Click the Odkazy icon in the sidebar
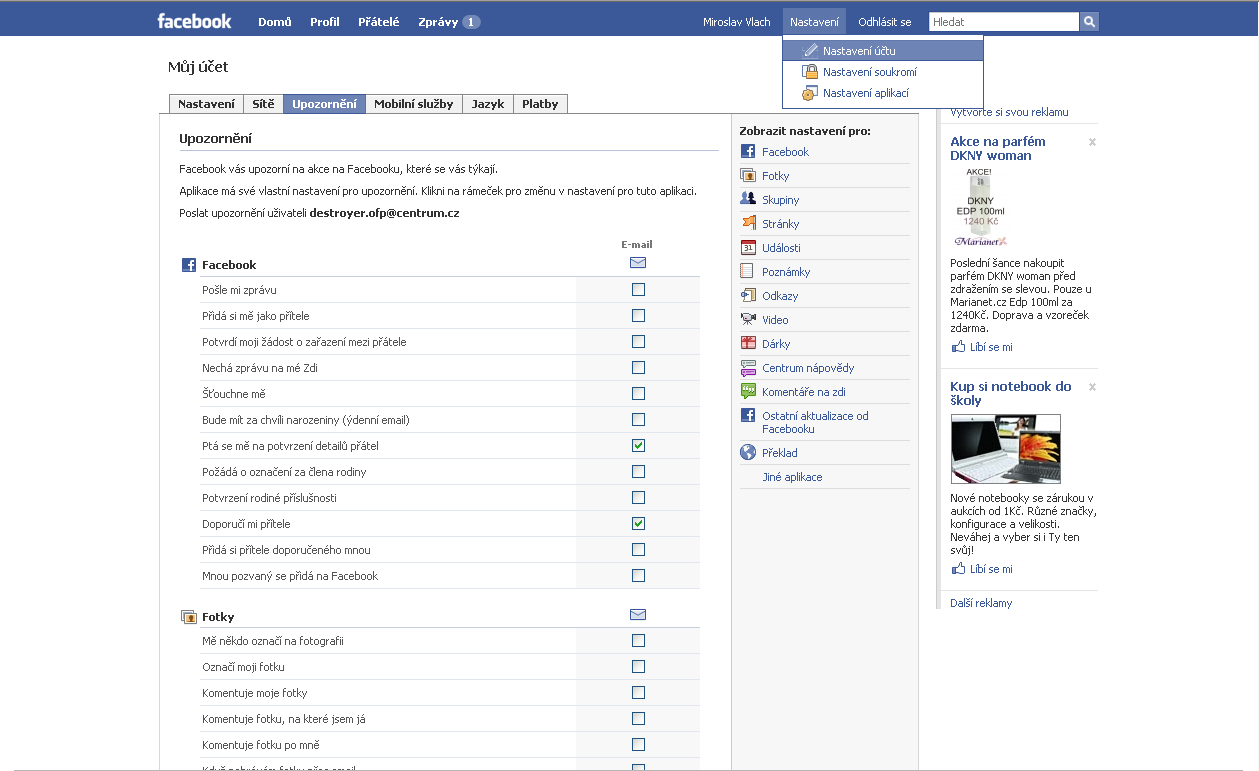The width and height of the screenshot is (1259, 771). coord(748,296)
